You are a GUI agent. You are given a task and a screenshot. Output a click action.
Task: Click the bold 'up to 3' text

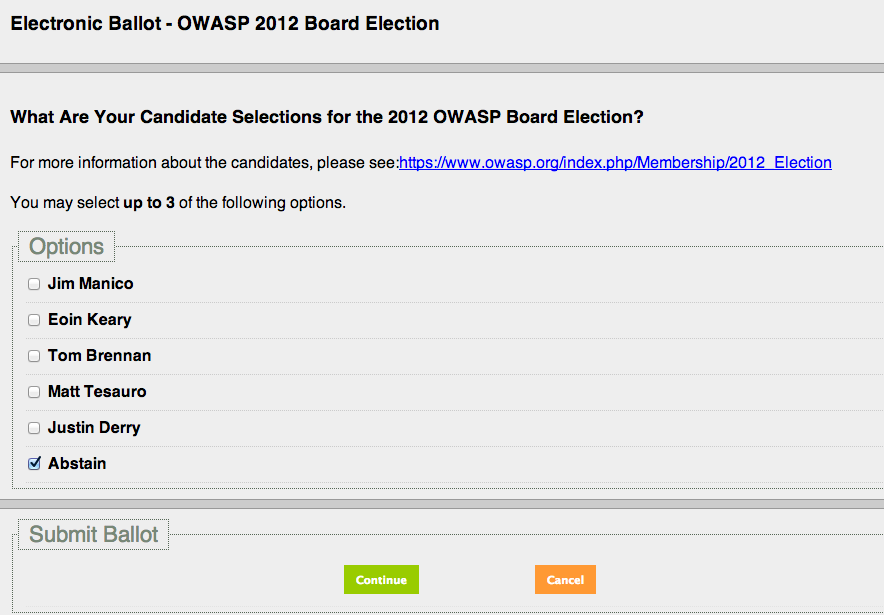(149, 203)
